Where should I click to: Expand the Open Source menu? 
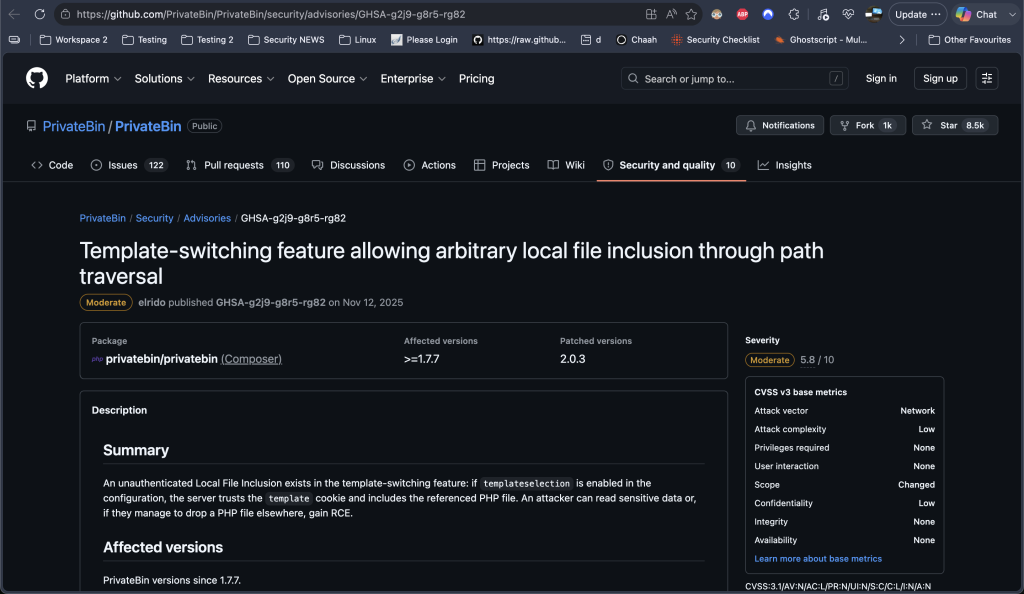[327, 78]
